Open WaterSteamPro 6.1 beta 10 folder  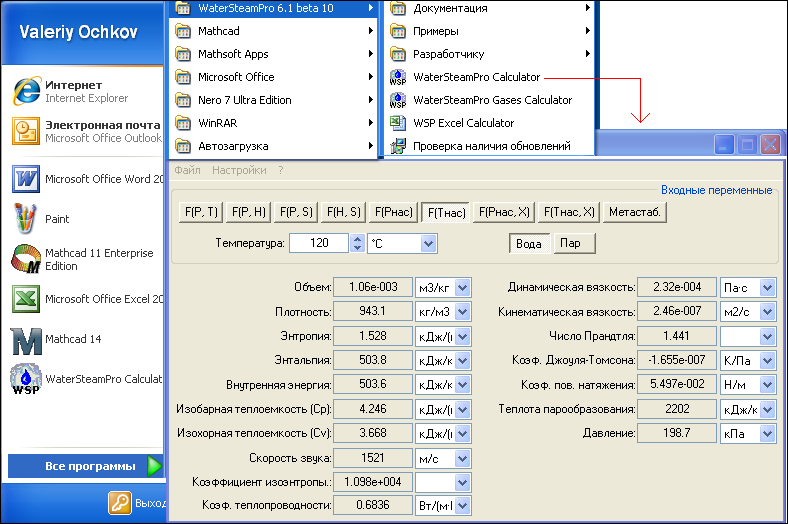pyautogui.click(x=273, y=8)
